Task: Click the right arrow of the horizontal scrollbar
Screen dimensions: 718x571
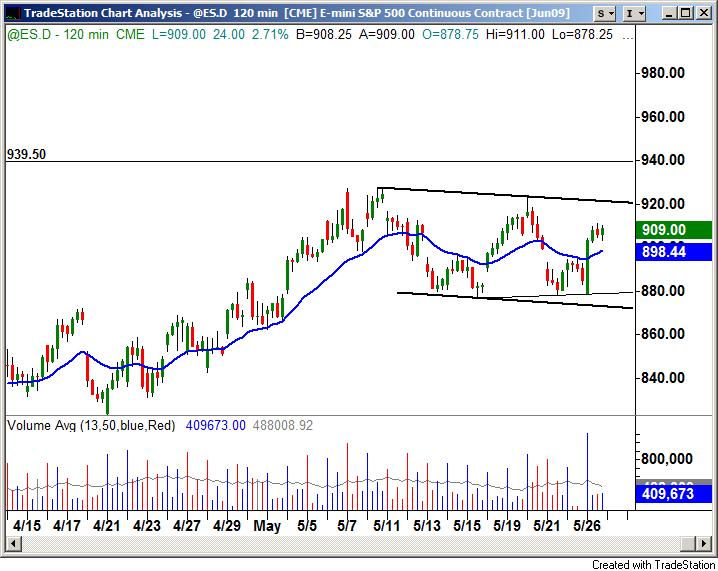Action: [x=704, y=544]
